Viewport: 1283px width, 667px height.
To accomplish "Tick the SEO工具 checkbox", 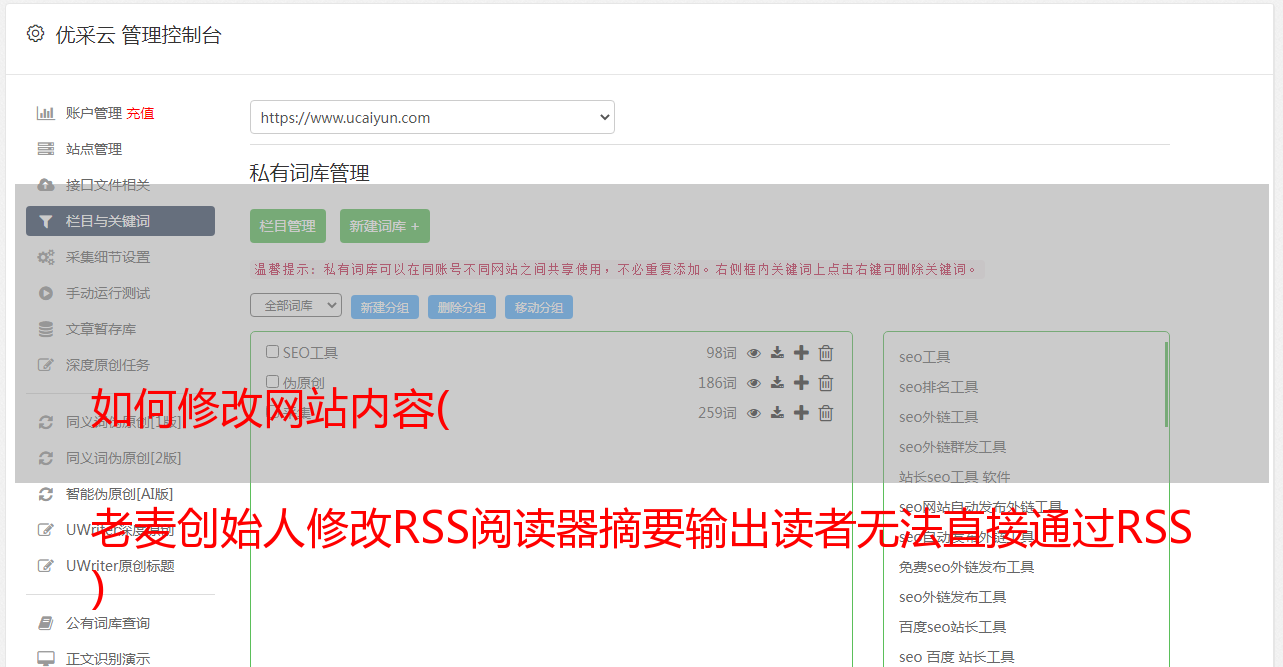I will tap(272, 352).
